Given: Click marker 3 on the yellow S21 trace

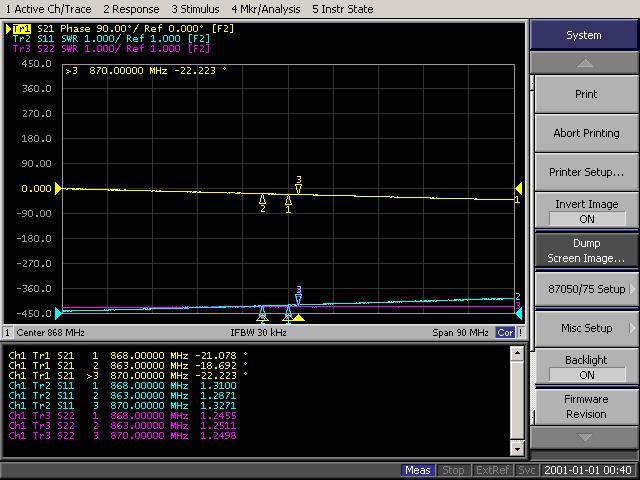Looking at the screenshot, I should (x=298, y=187).
